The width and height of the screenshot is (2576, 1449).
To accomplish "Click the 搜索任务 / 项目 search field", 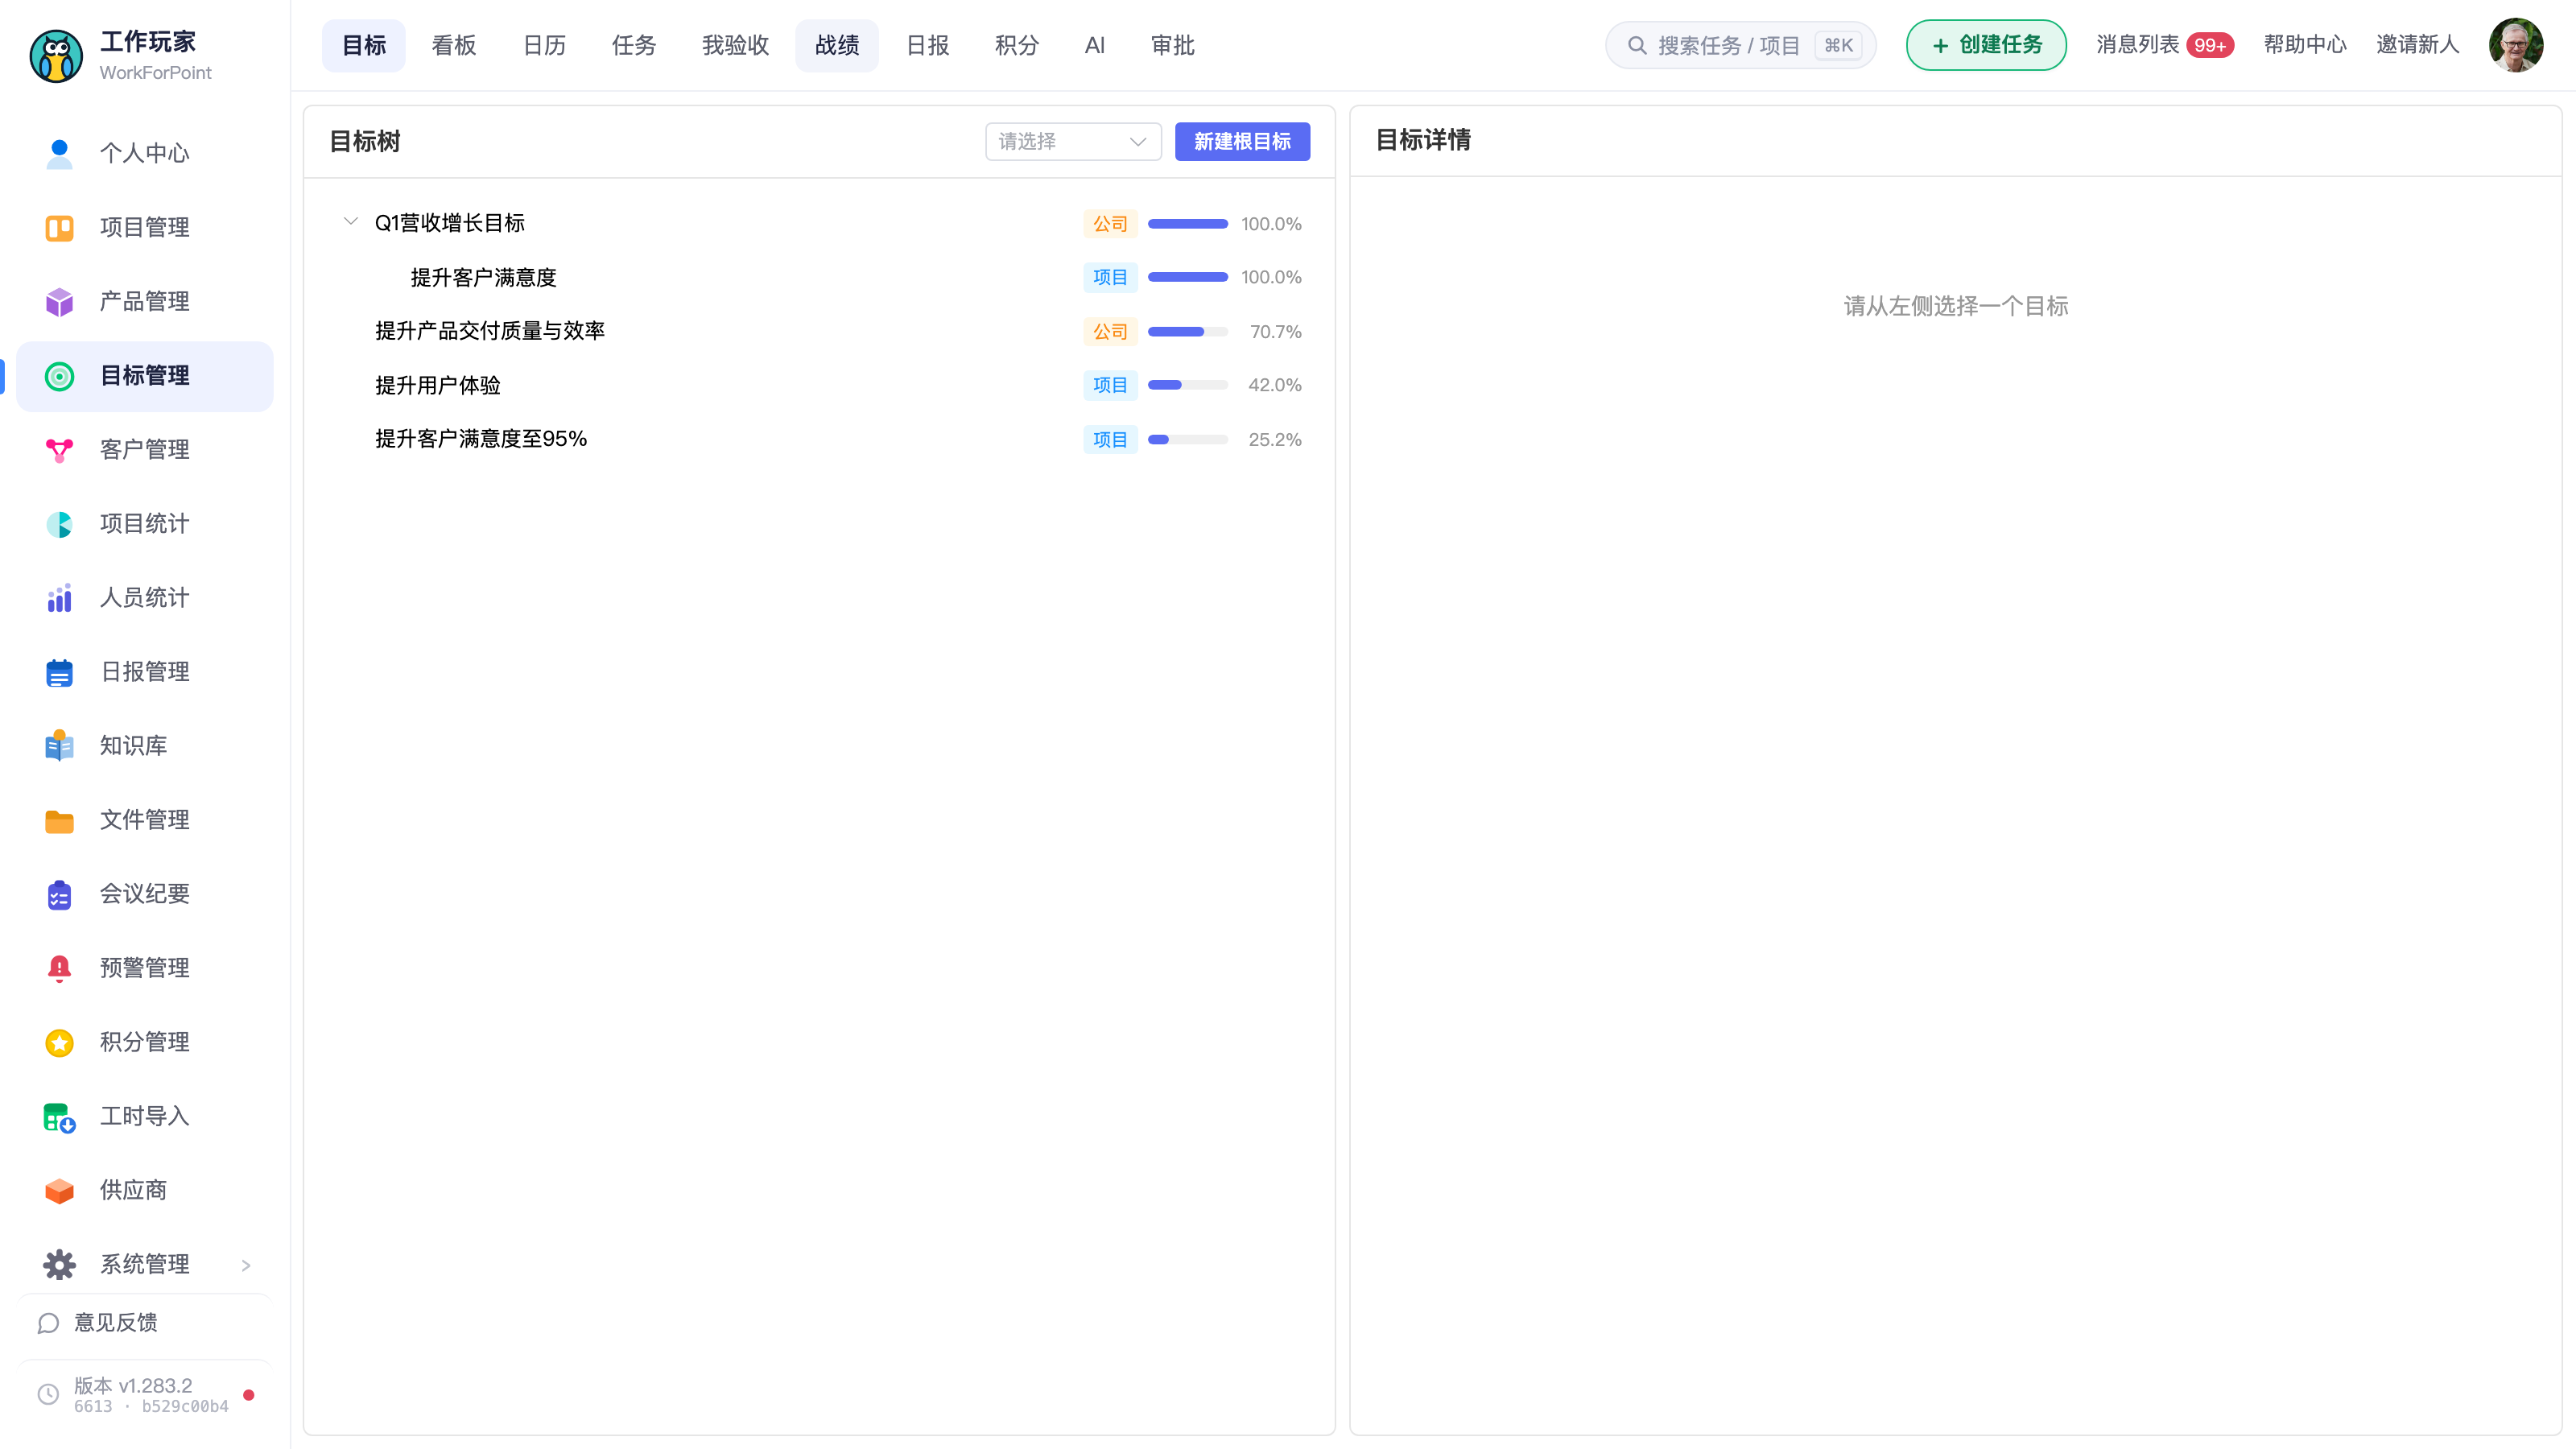I will pyautogui.click(x=1740, y=45).
